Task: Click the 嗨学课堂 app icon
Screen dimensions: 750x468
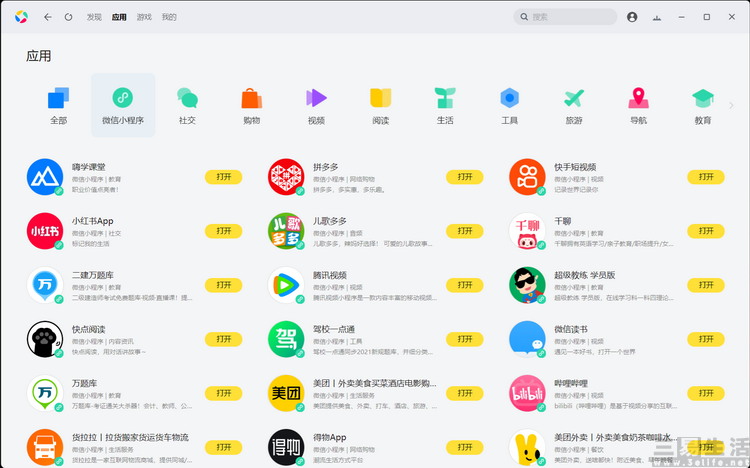Action: pos(45,177)
